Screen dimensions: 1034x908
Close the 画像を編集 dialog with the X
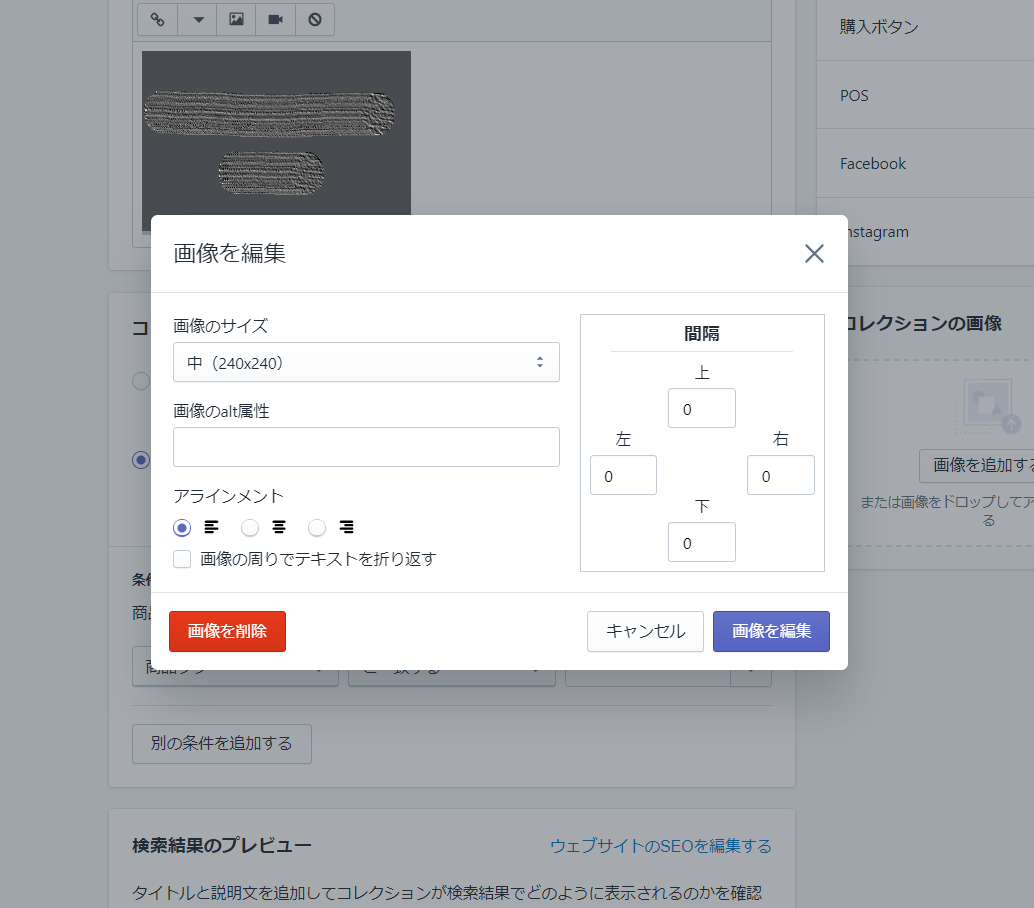[814, 253]
